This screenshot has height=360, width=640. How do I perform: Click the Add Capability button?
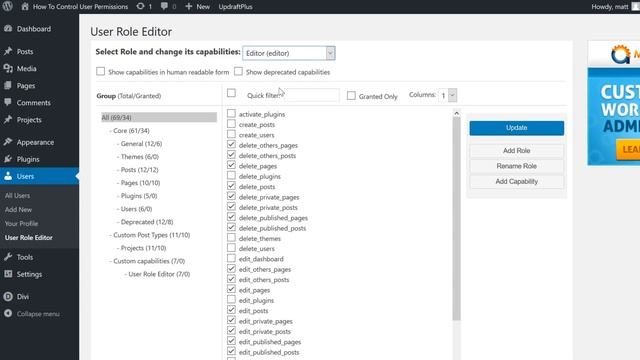(x=517, y=182)
